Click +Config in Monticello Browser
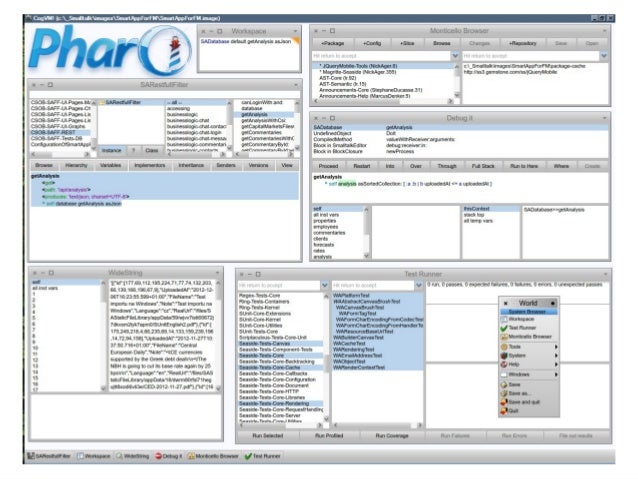Image resolution: width=638 pixels, height=479 pixels. click(x=372, y=43)
